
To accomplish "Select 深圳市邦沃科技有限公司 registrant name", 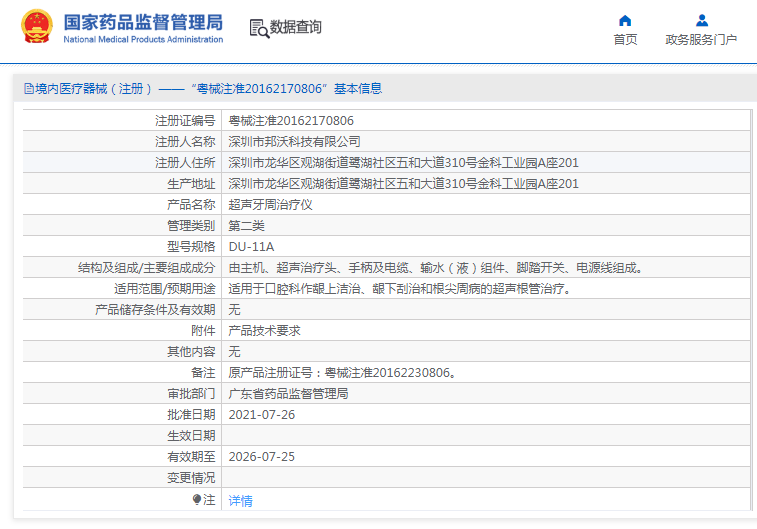I will pos(294,142).
